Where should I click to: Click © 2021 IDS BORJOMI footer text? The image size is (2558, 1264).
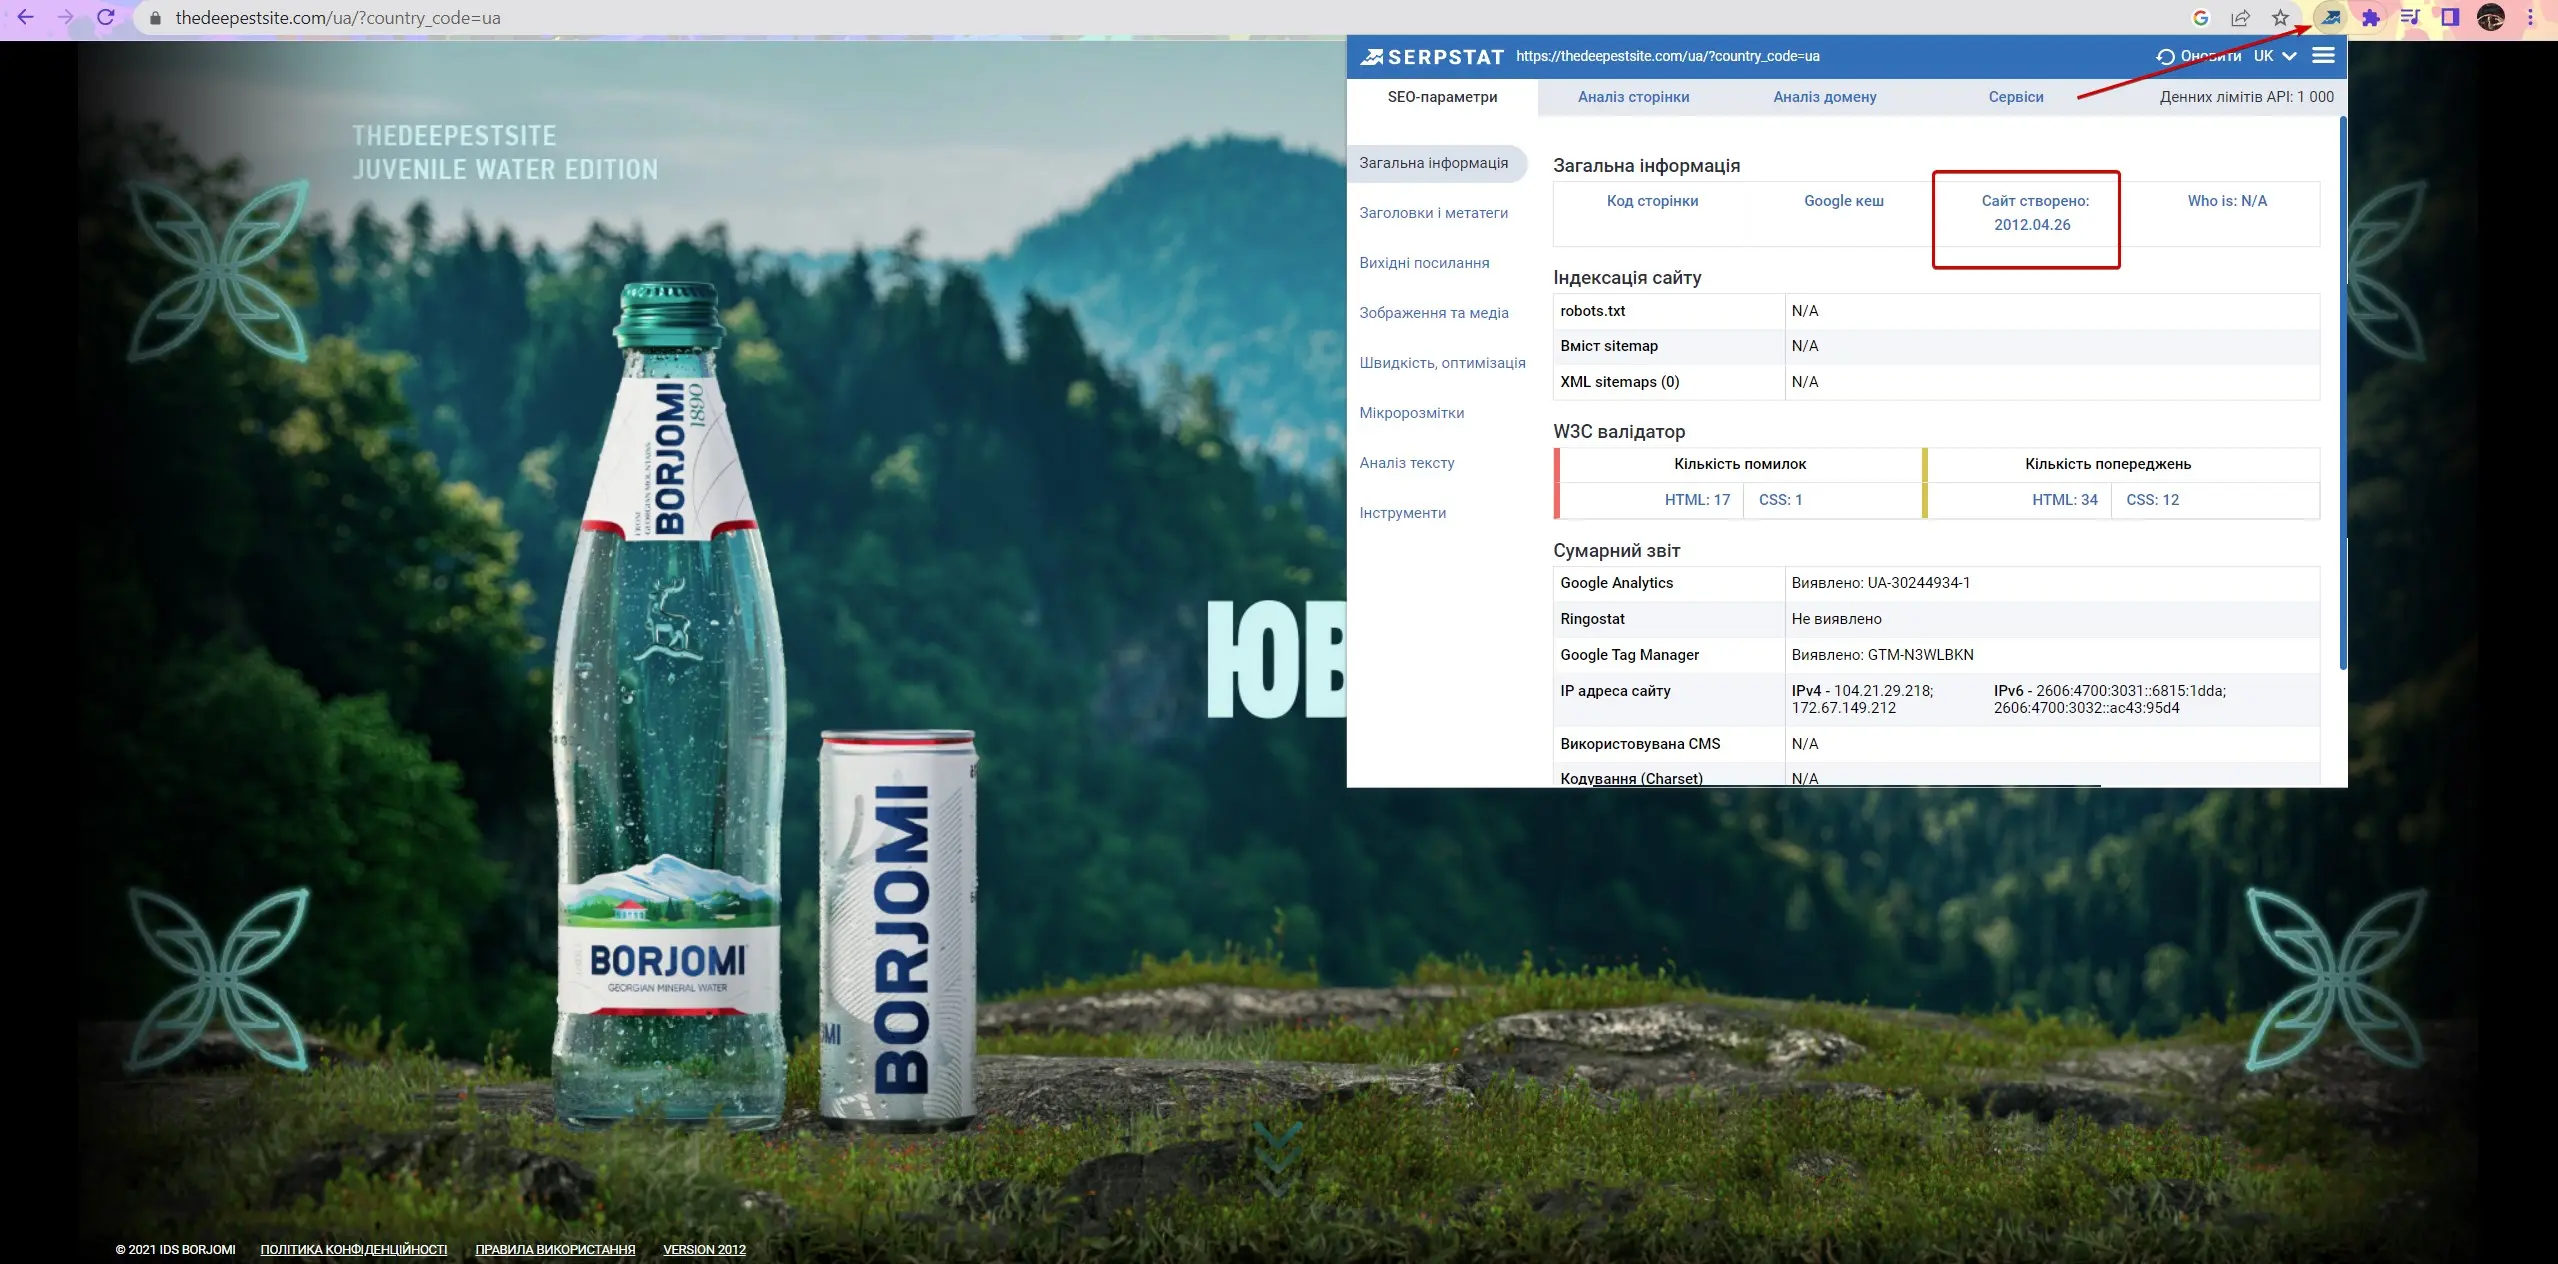(175, 1249)
